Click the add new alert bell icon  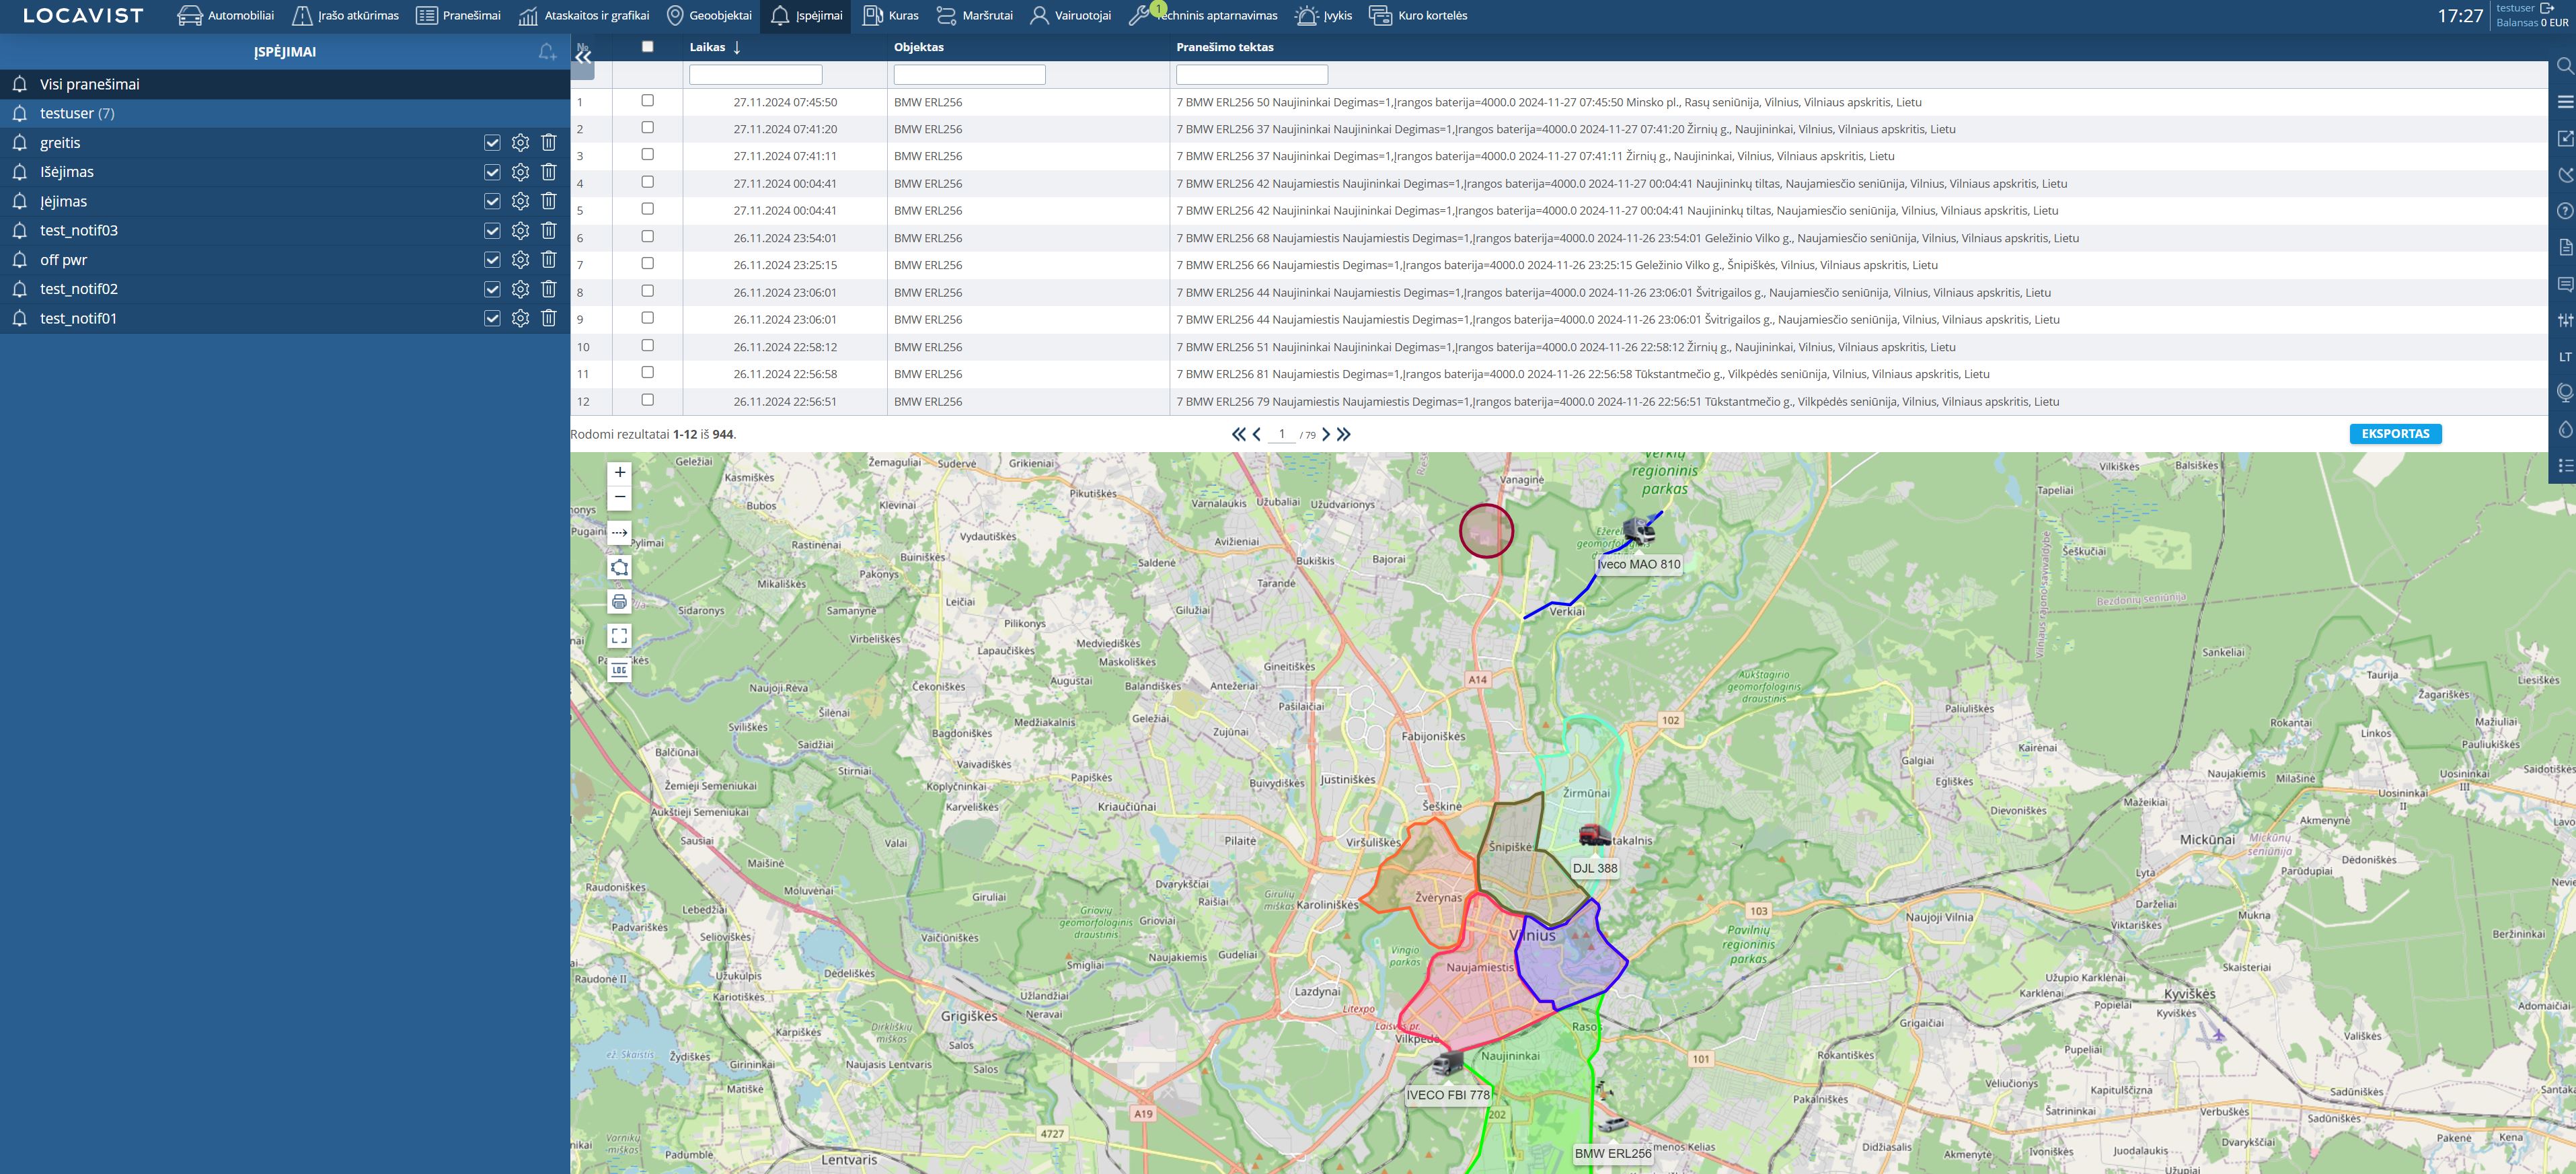click(546, 52)
